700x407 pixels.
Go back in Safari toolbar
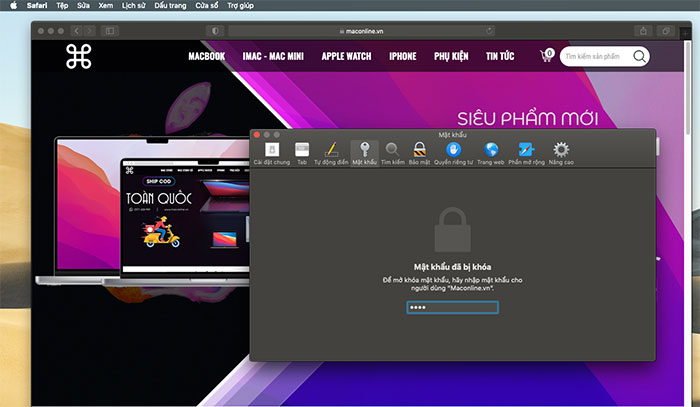76,31
